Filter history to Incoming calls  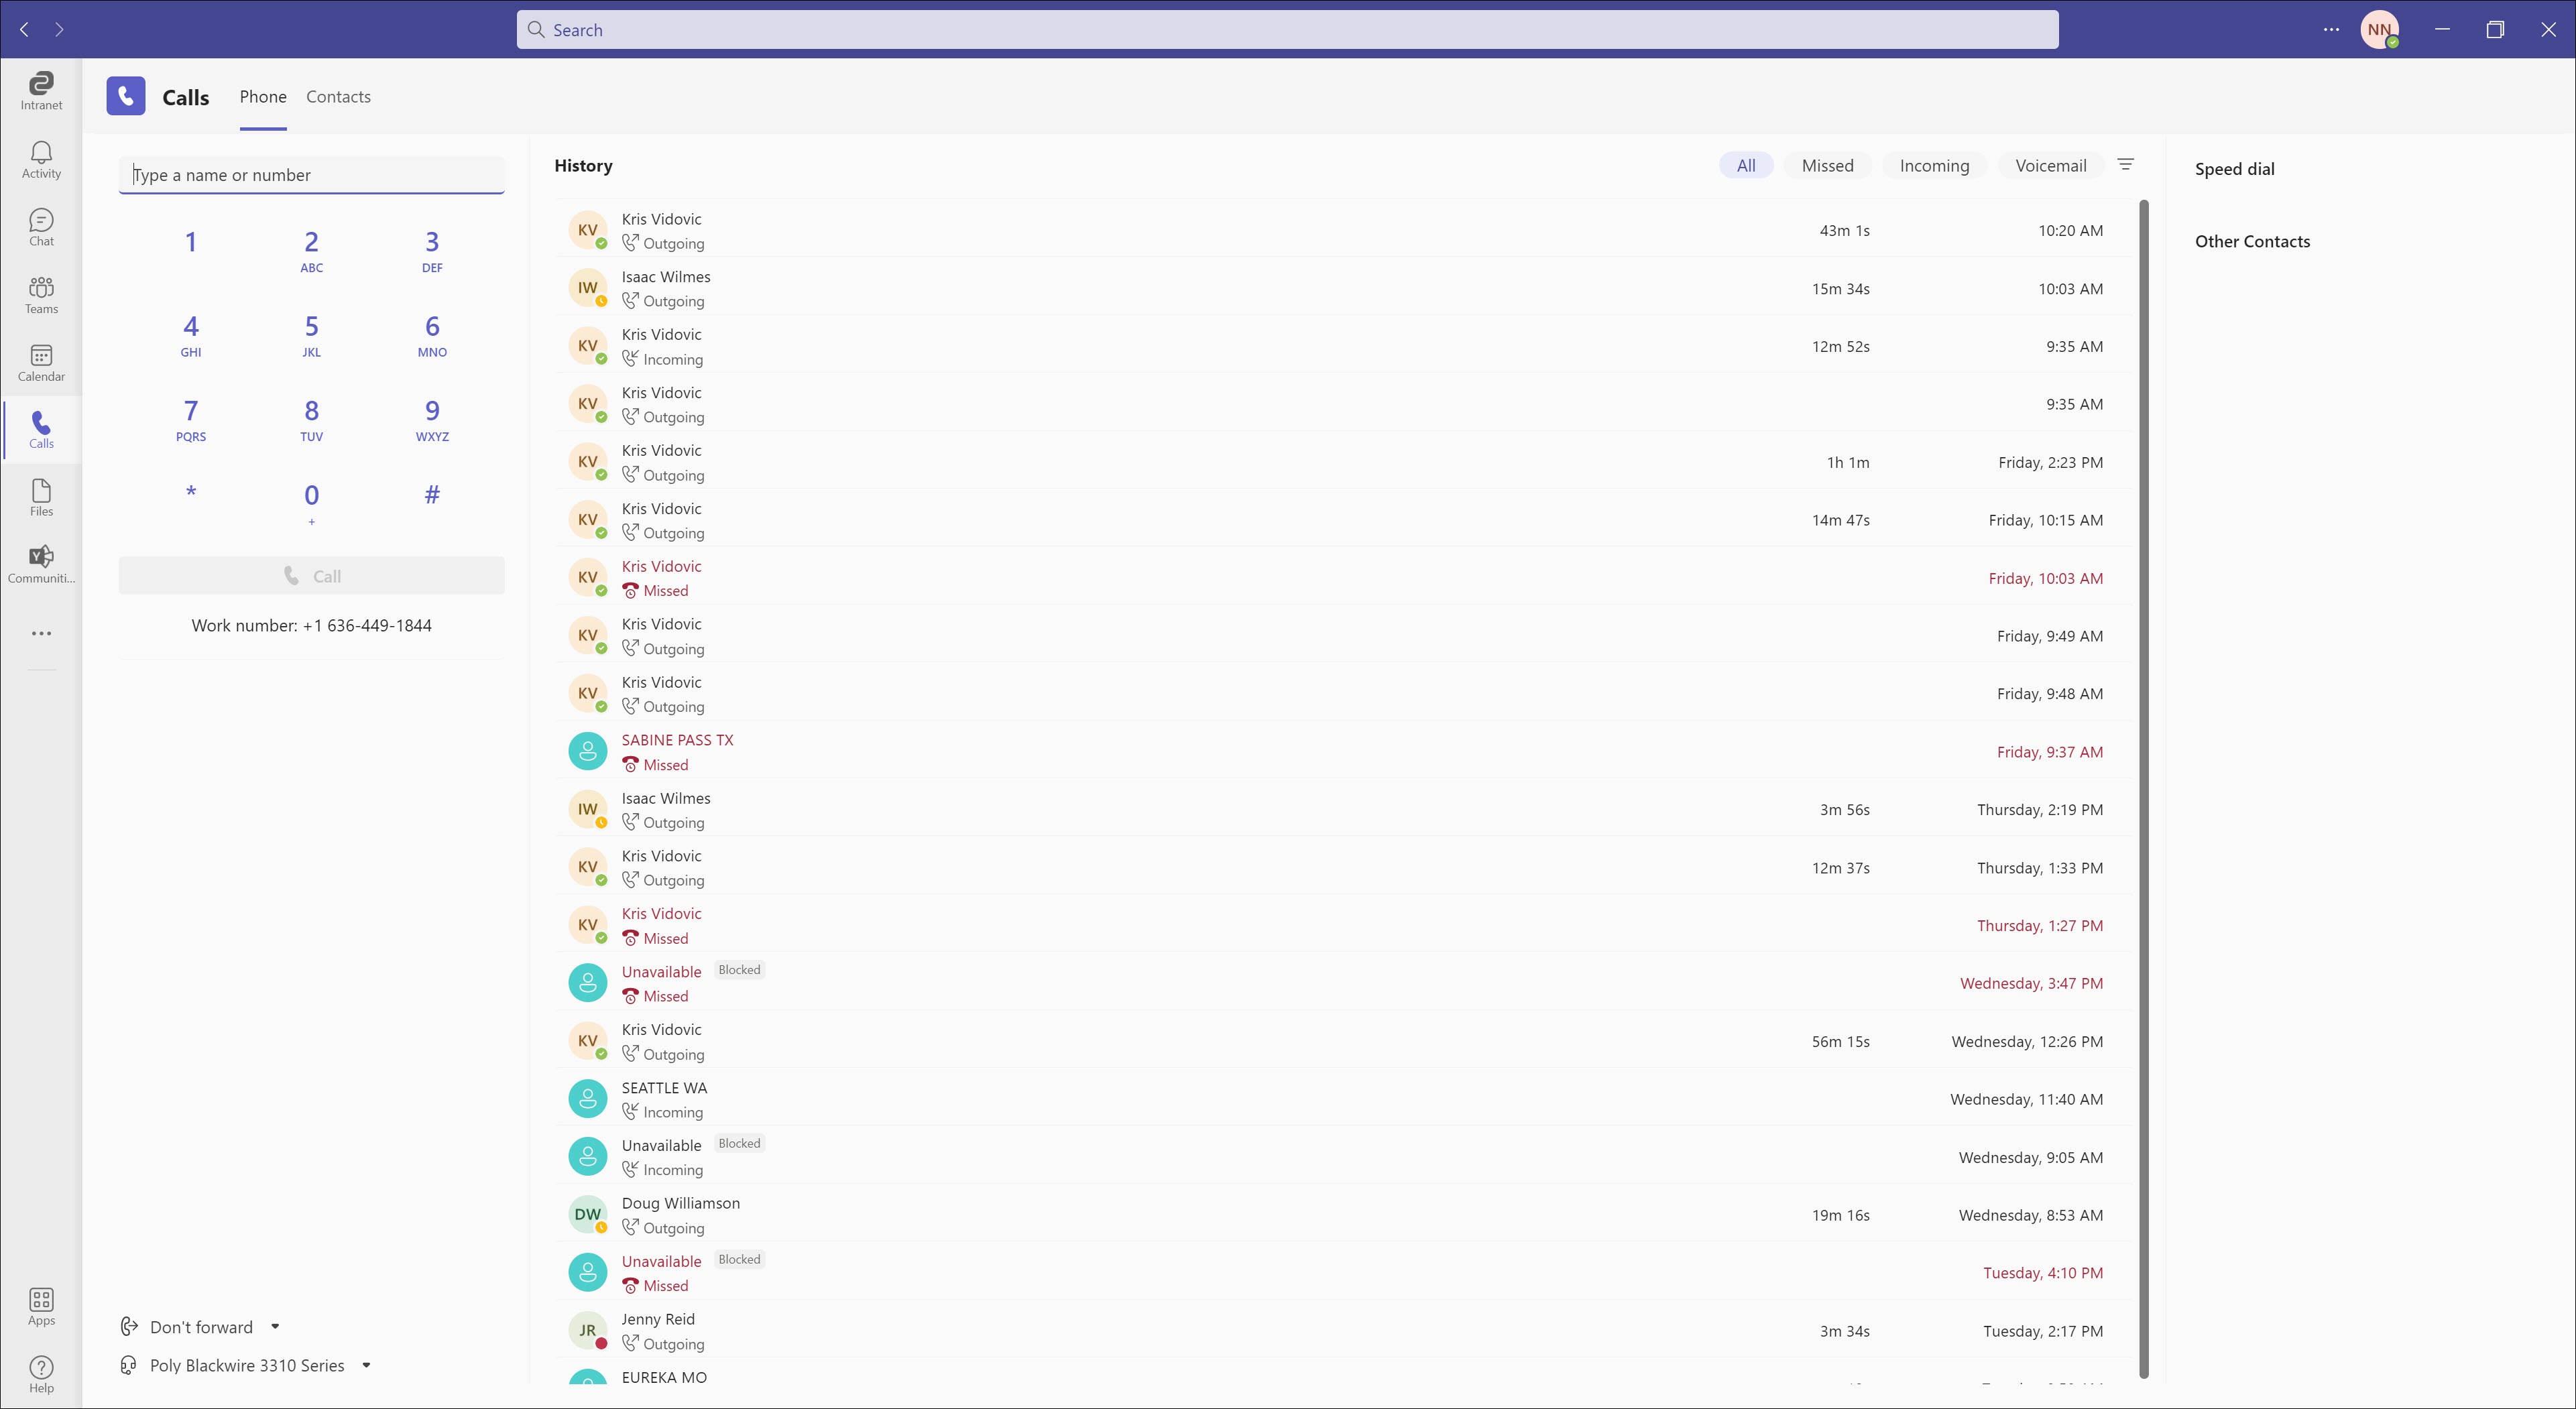[x=1933, y=166]
